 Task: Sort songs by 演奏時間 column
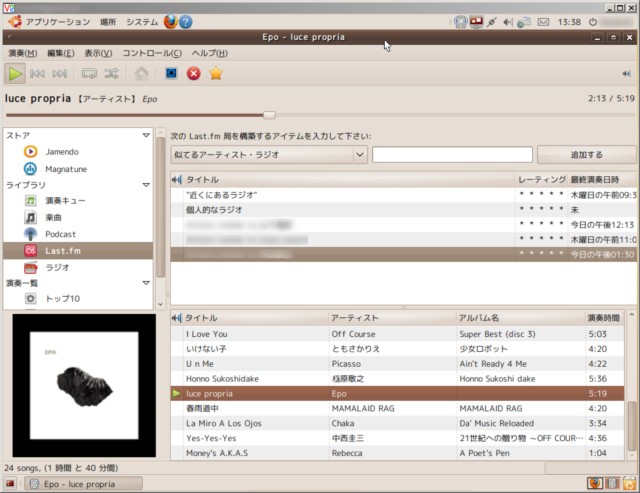click(604, 318)
